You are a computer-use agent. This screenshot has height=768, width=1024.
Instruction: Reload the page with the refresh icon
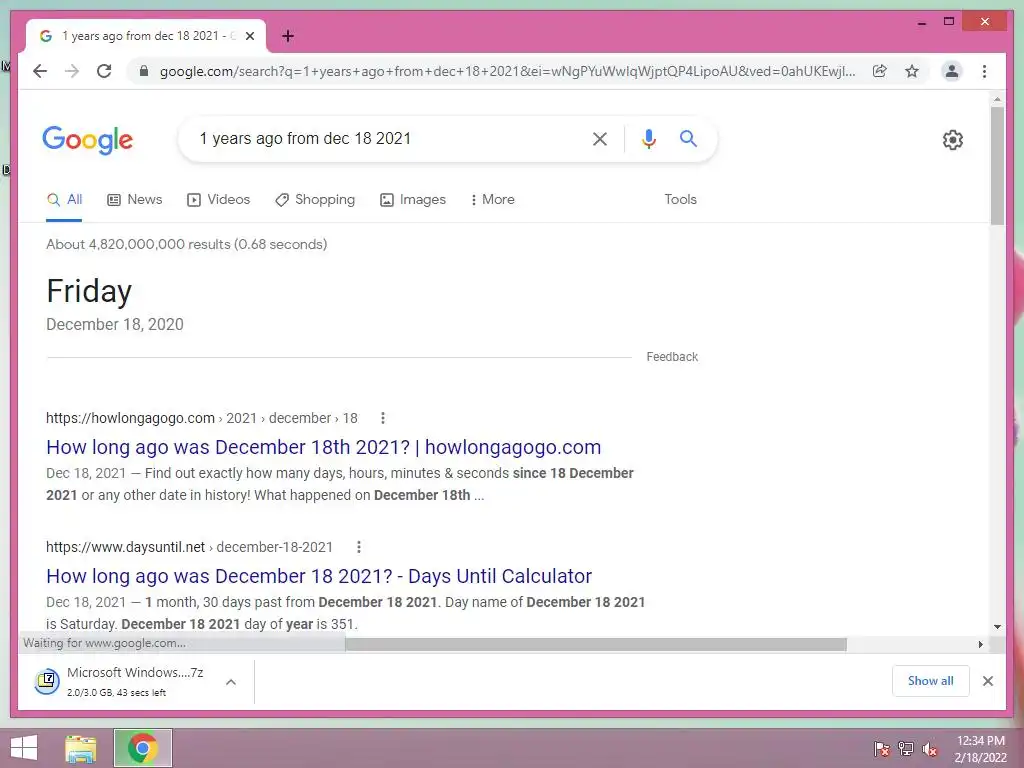pos(104,71)
